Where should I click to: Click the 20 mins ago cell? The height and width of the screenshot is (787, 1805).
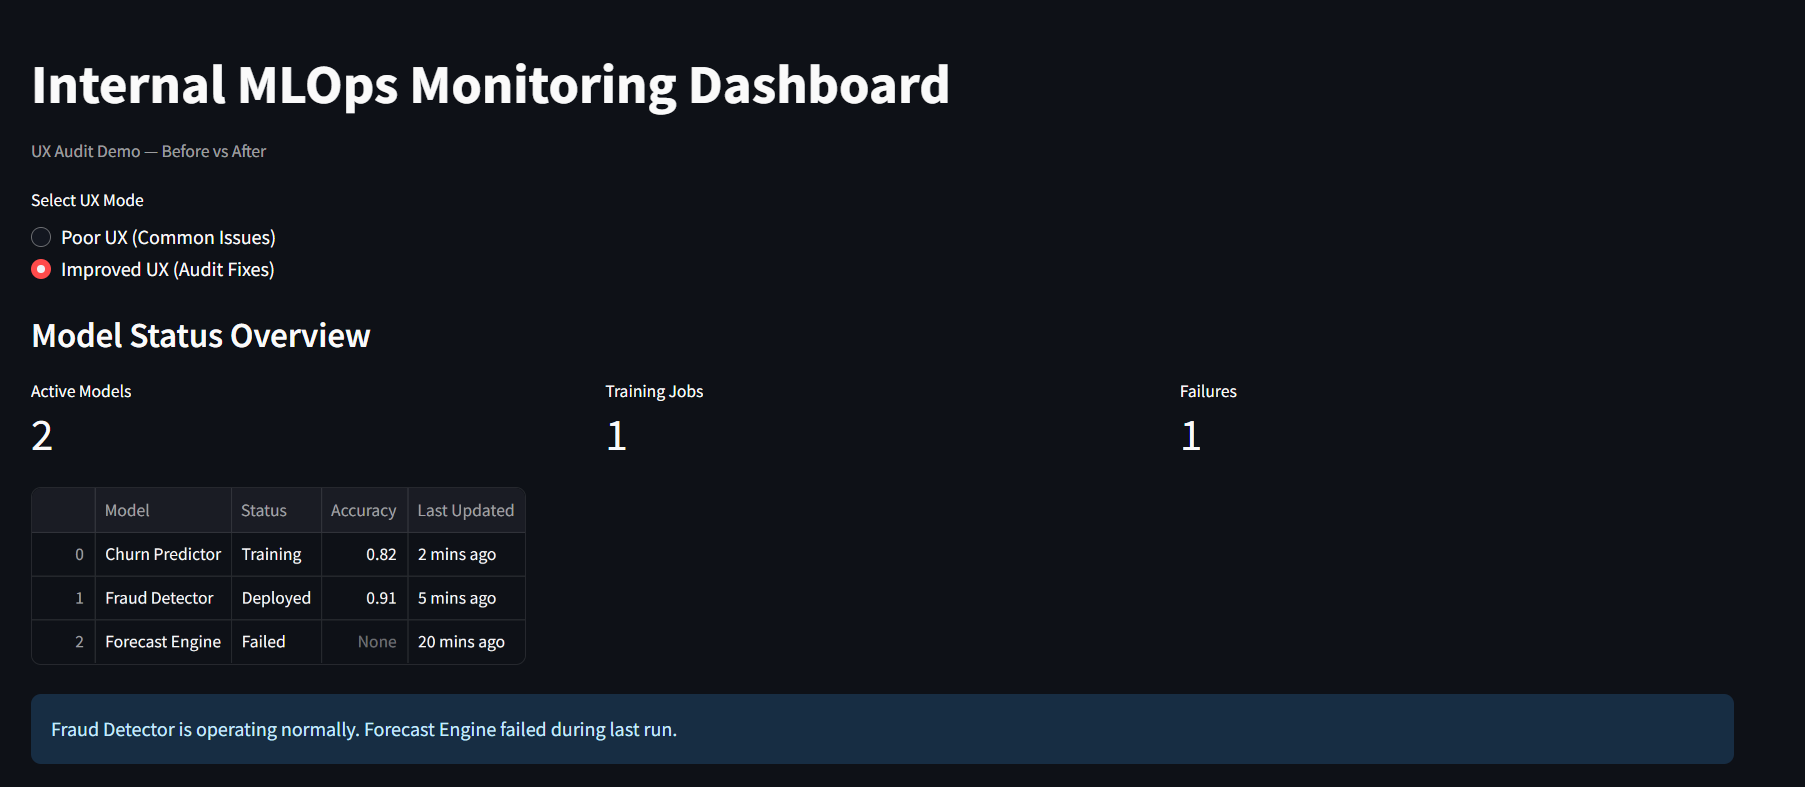461,642
